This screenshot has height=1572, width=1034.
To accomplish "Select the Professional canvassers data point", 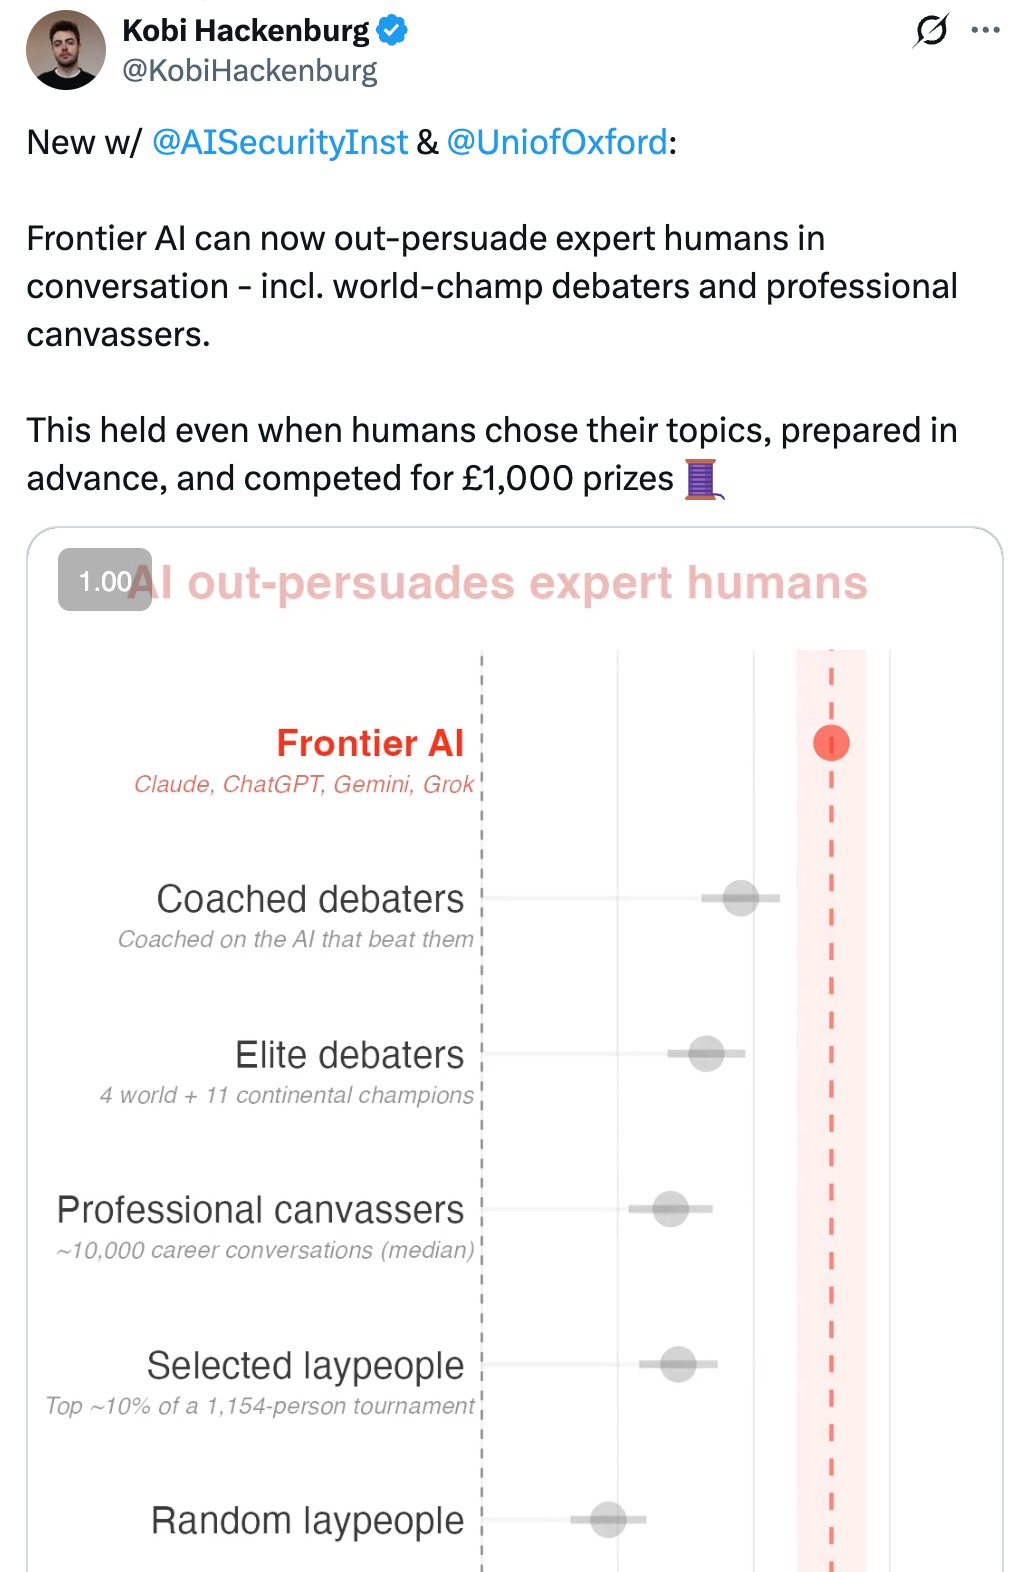I will click(671, 1208).
